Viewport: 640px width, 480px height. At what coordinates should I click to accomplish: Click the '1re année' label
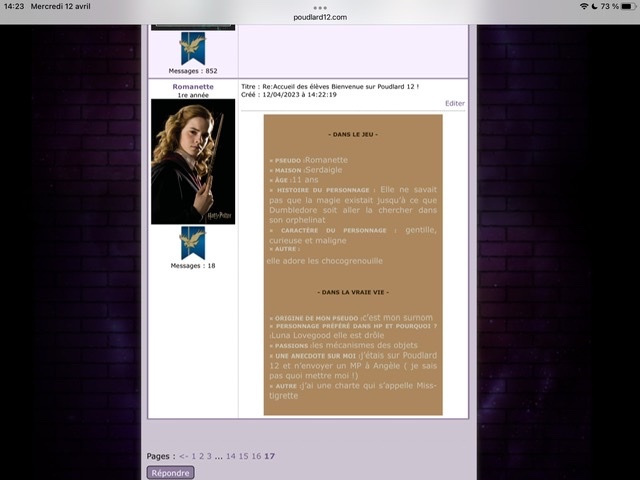(x=193, y=95)
